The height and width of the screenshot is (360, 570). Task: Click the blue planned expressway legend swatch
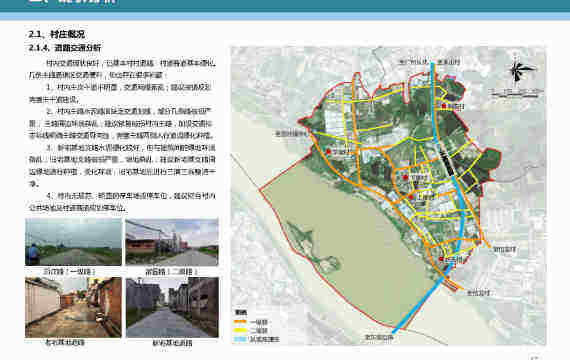[240, 339]
